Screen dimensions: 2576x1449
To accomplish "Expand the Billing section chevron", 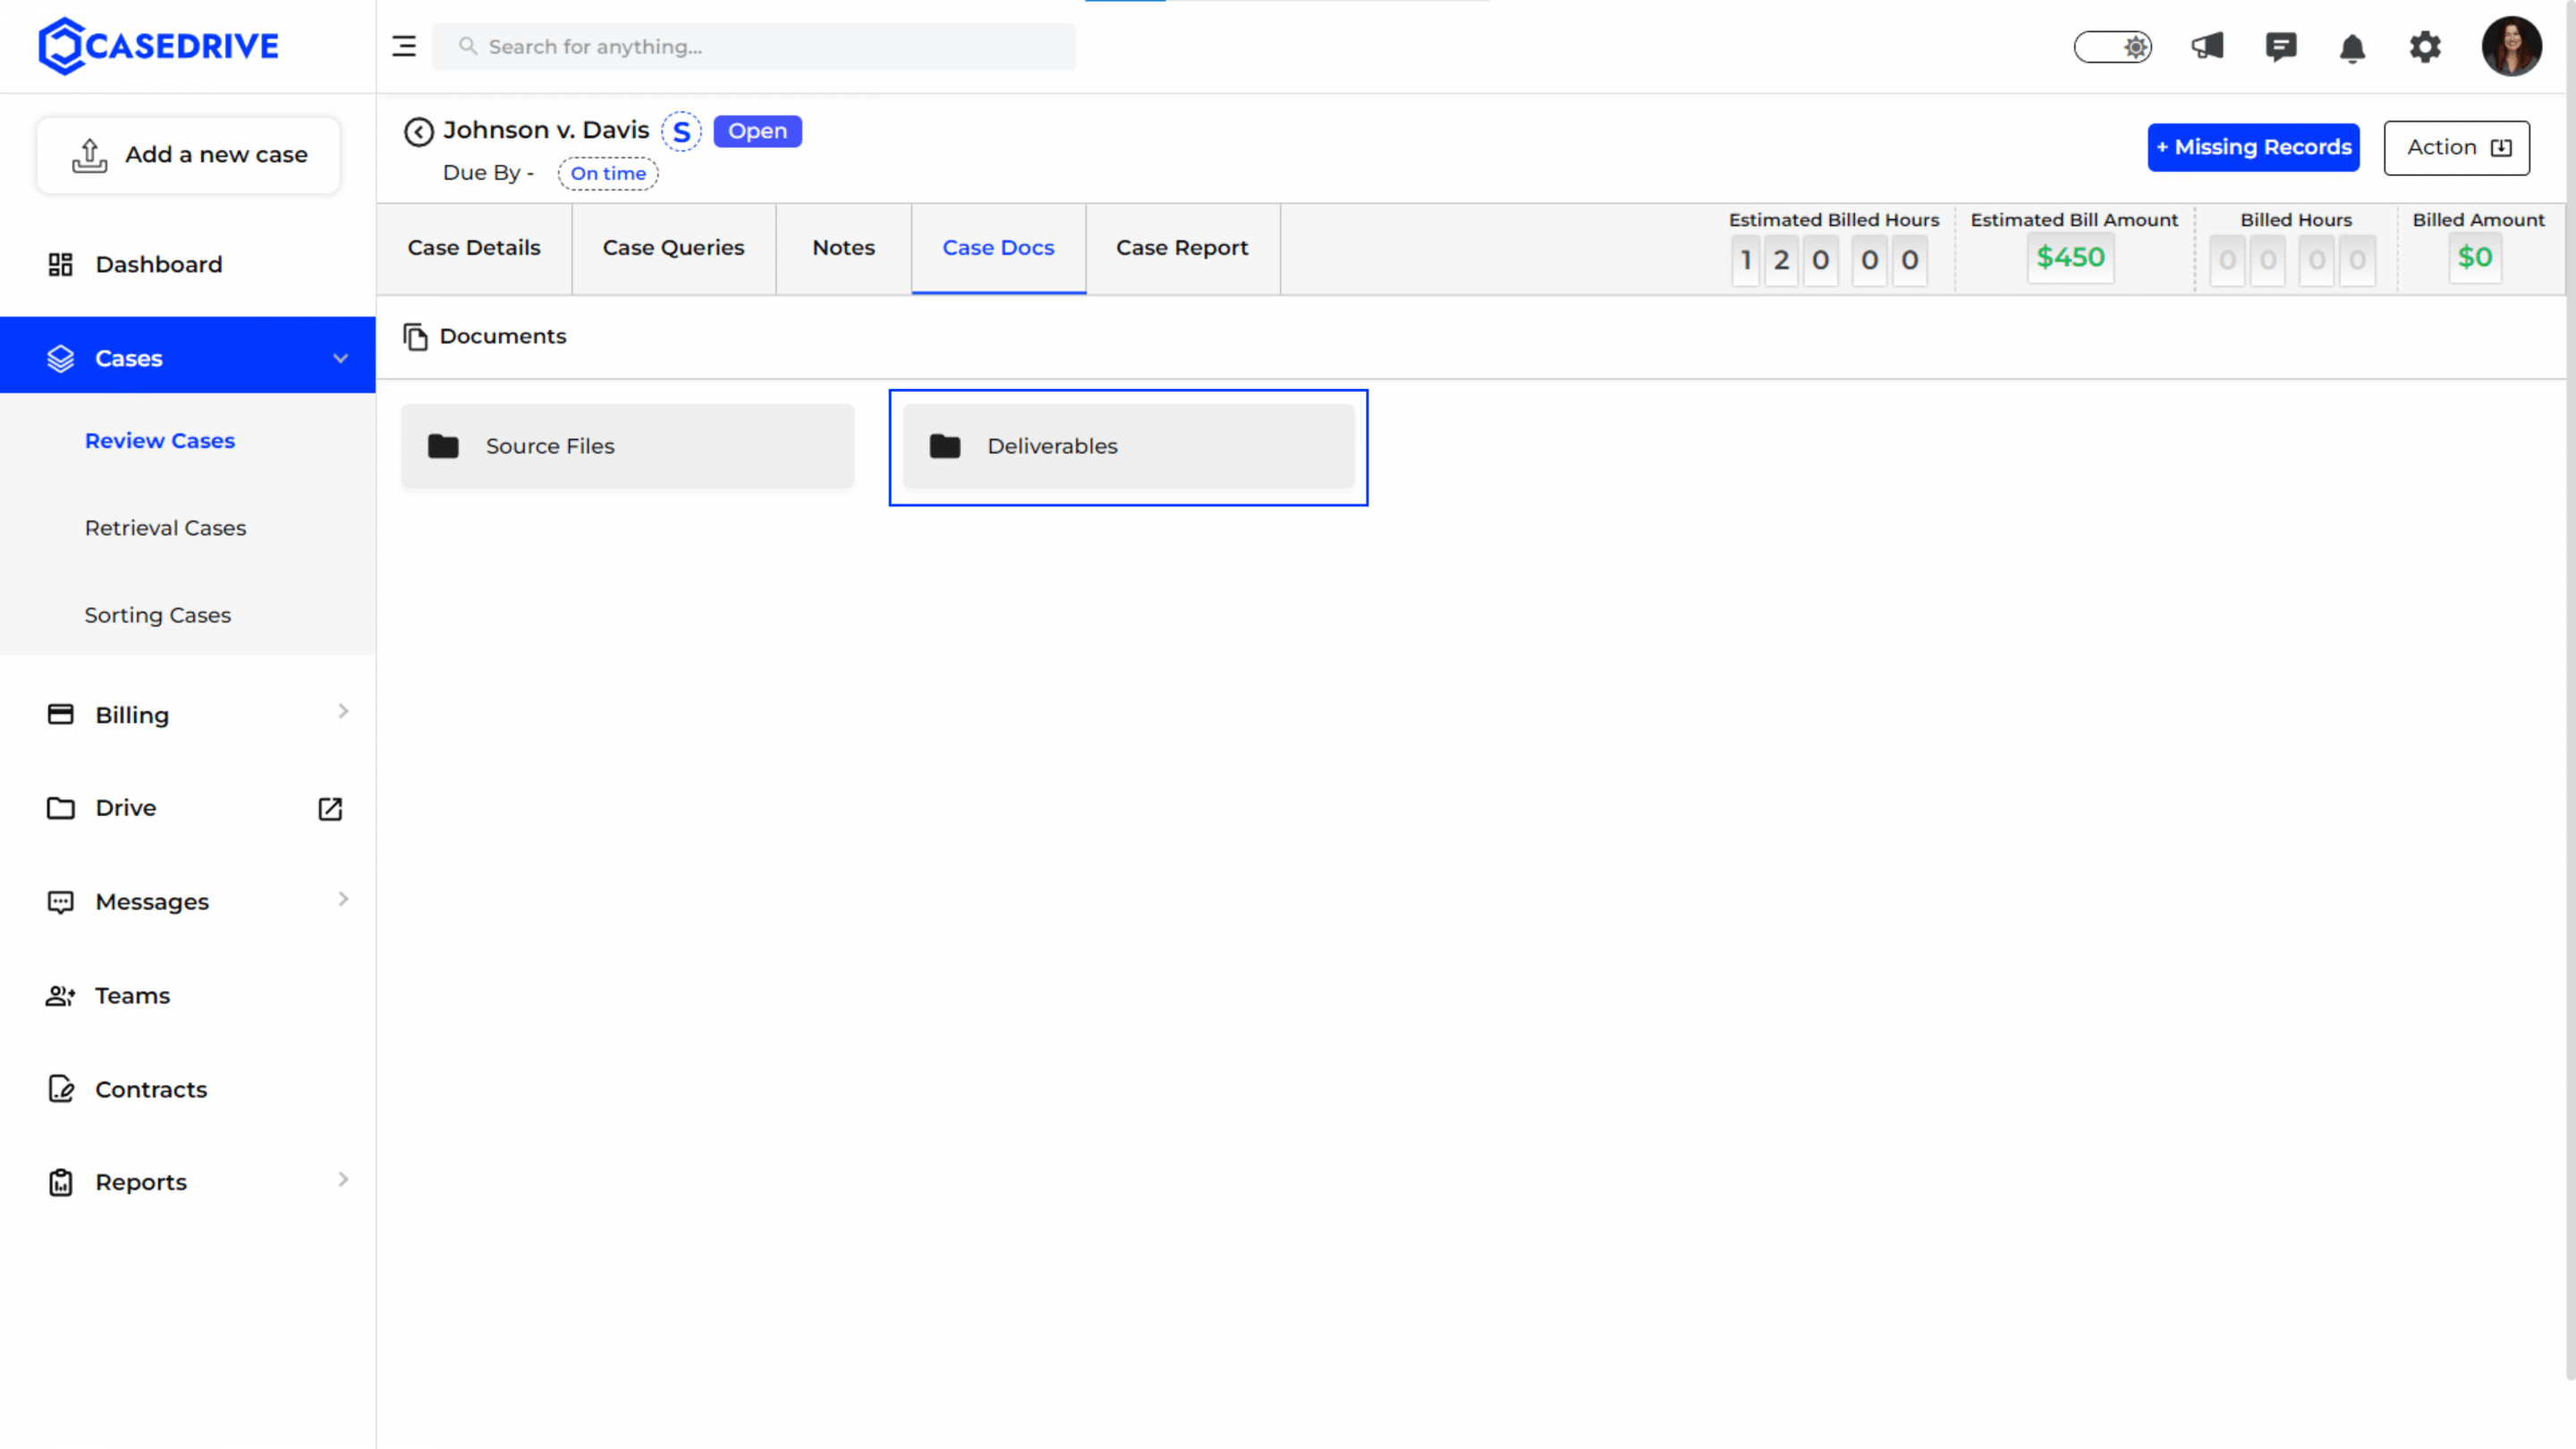I will click(343, 711).
